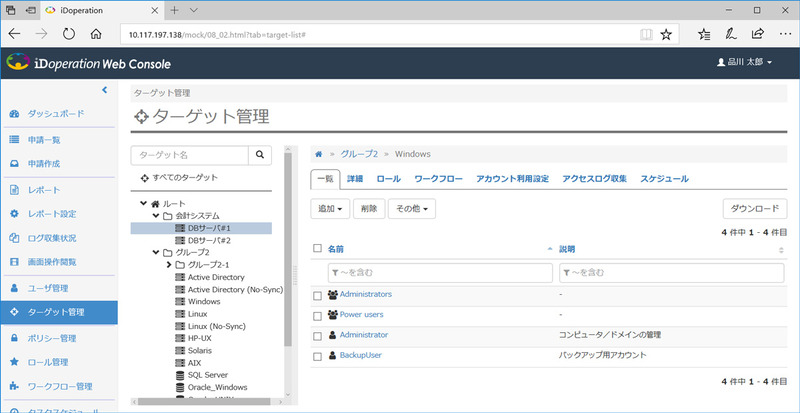Click the Power users group icon

click(333, 314)
